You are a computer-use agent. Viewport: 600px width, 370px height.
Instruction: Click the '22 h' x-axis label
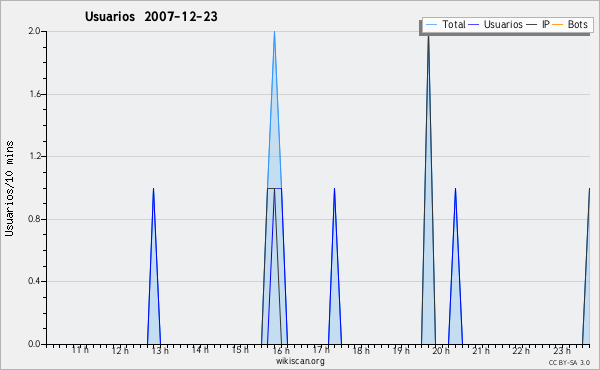pyautogui.click(x=521, y=350)
